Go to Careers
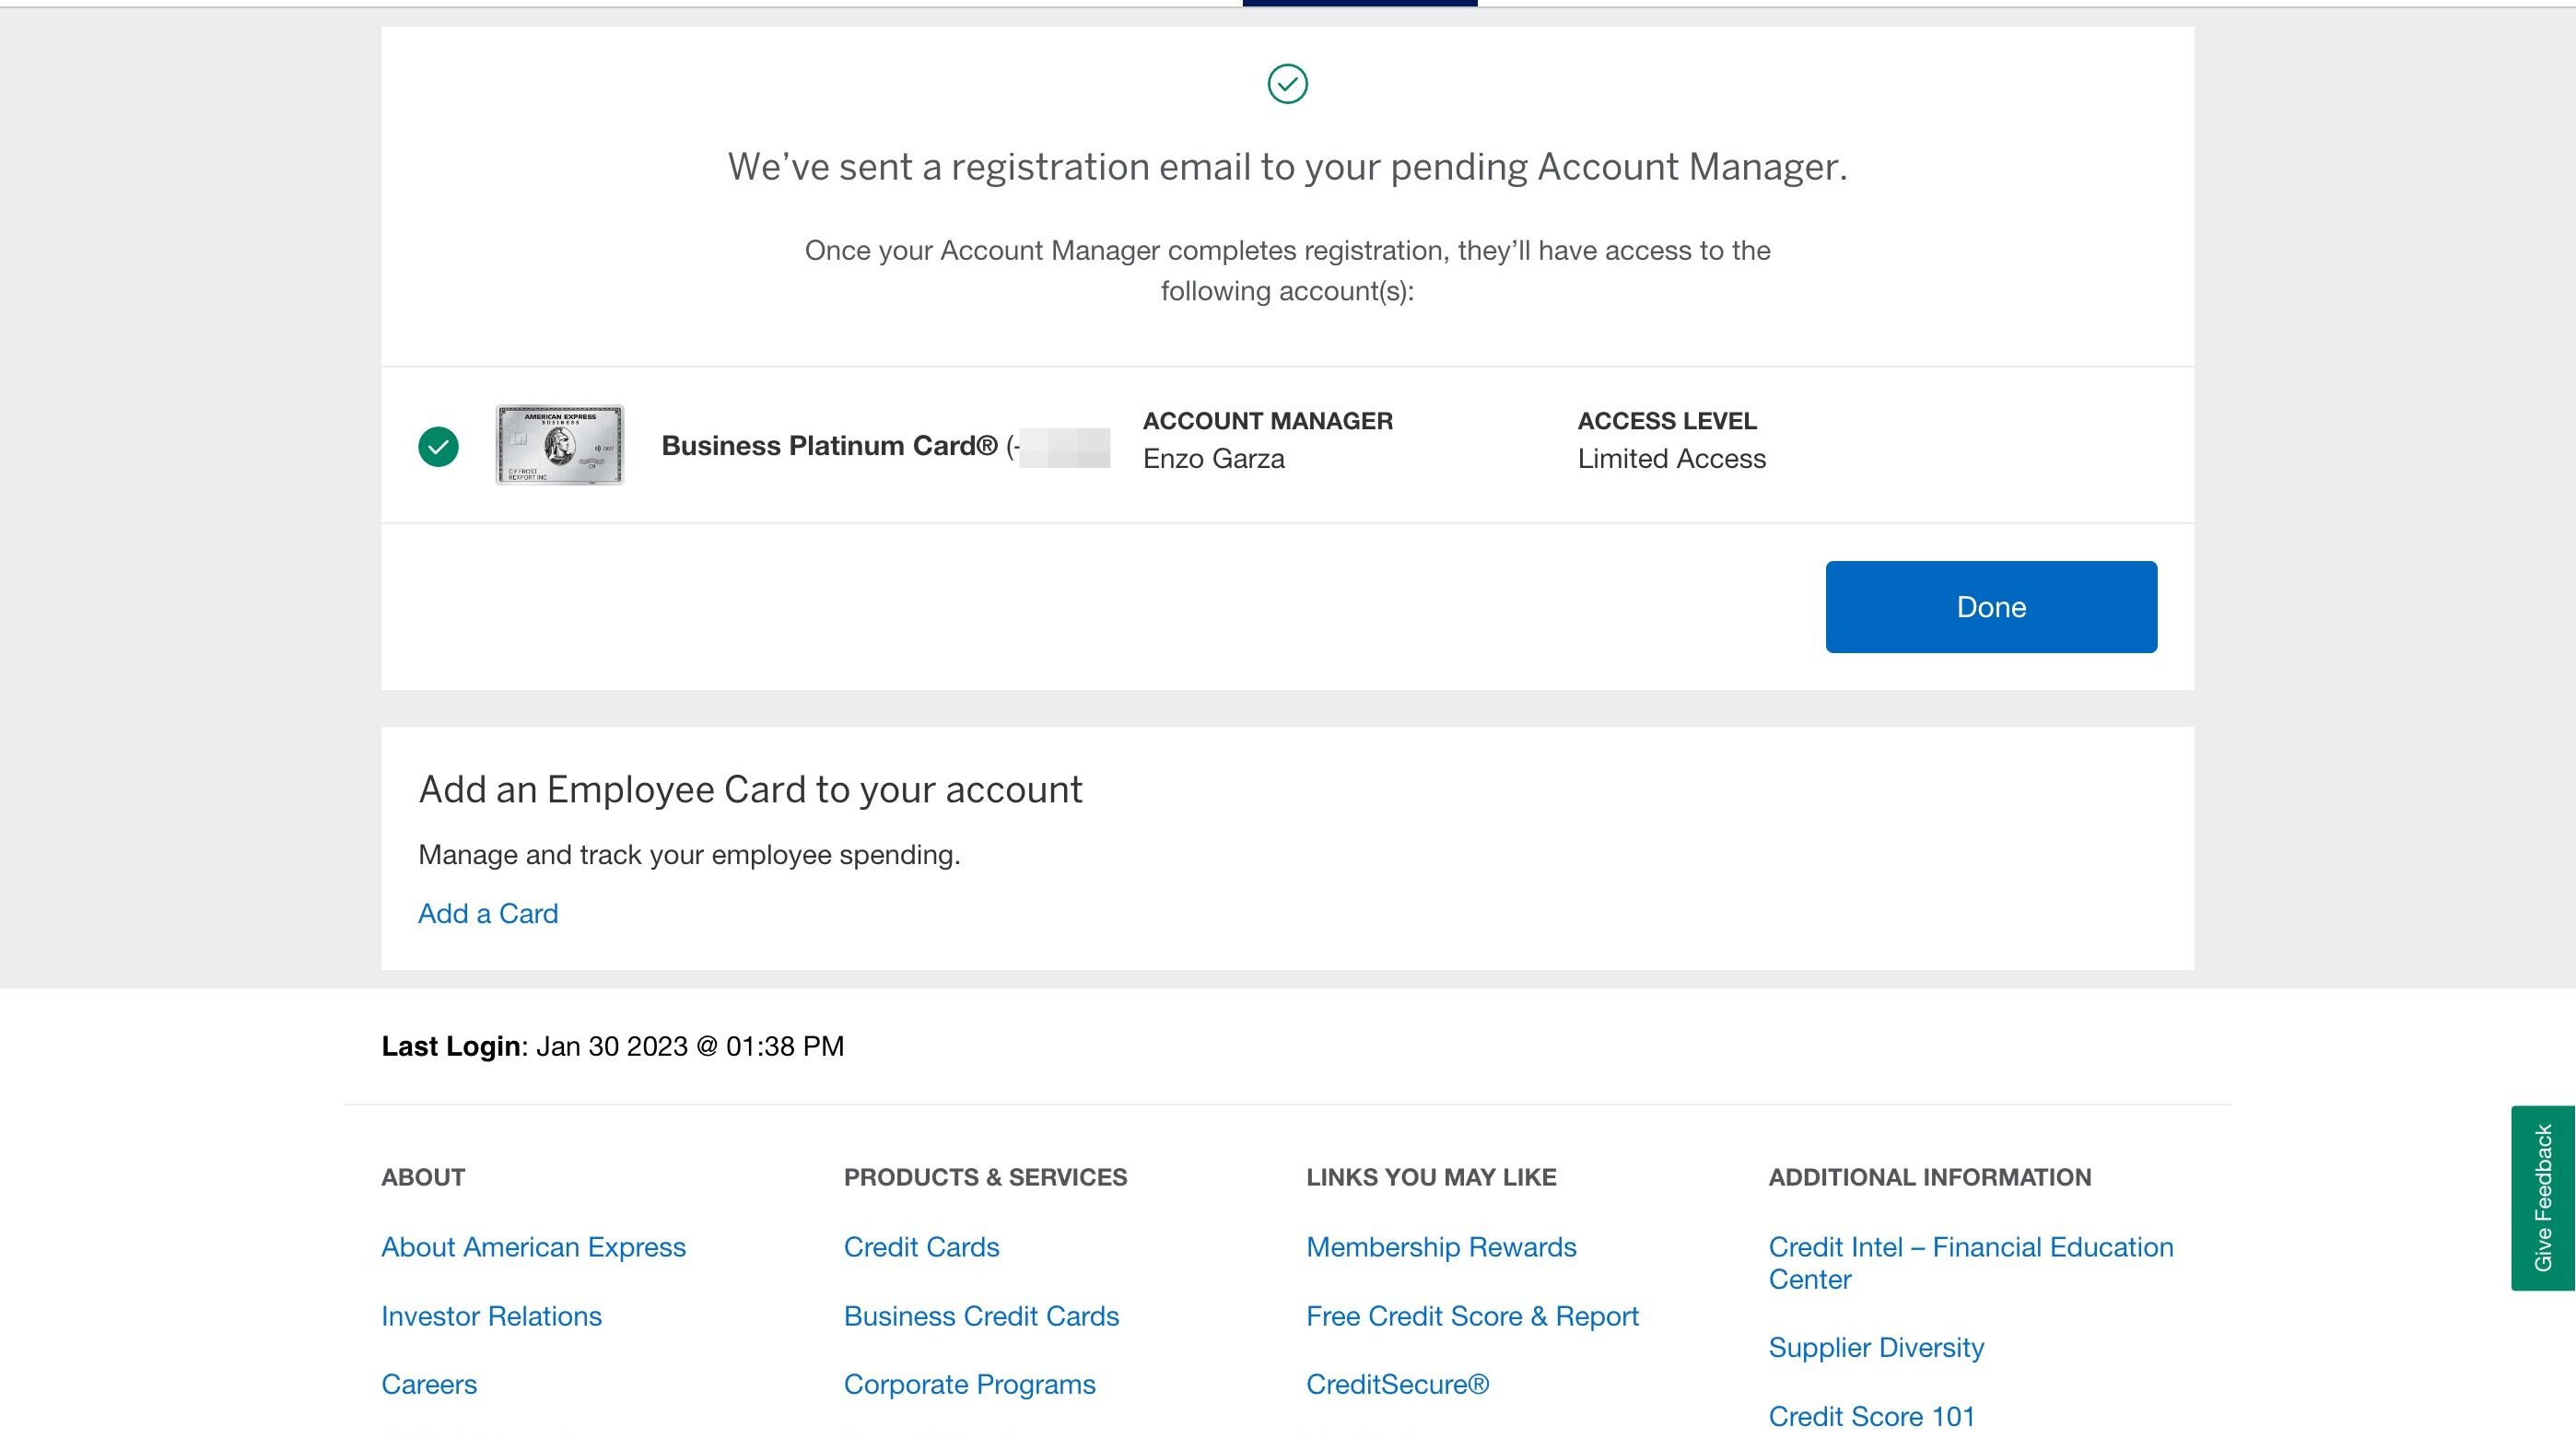 [x=428, y=1384]
